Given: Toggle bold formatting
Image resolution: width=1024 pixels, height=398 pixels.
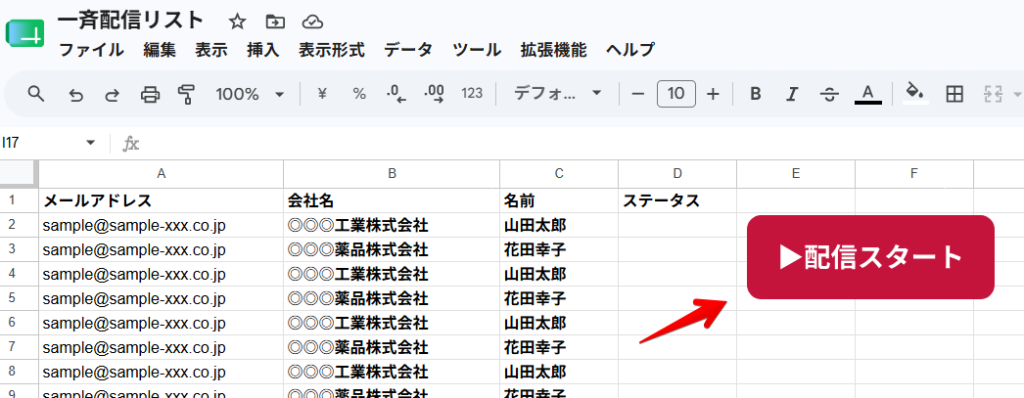Looking at the screenshot, I should 756,94.
